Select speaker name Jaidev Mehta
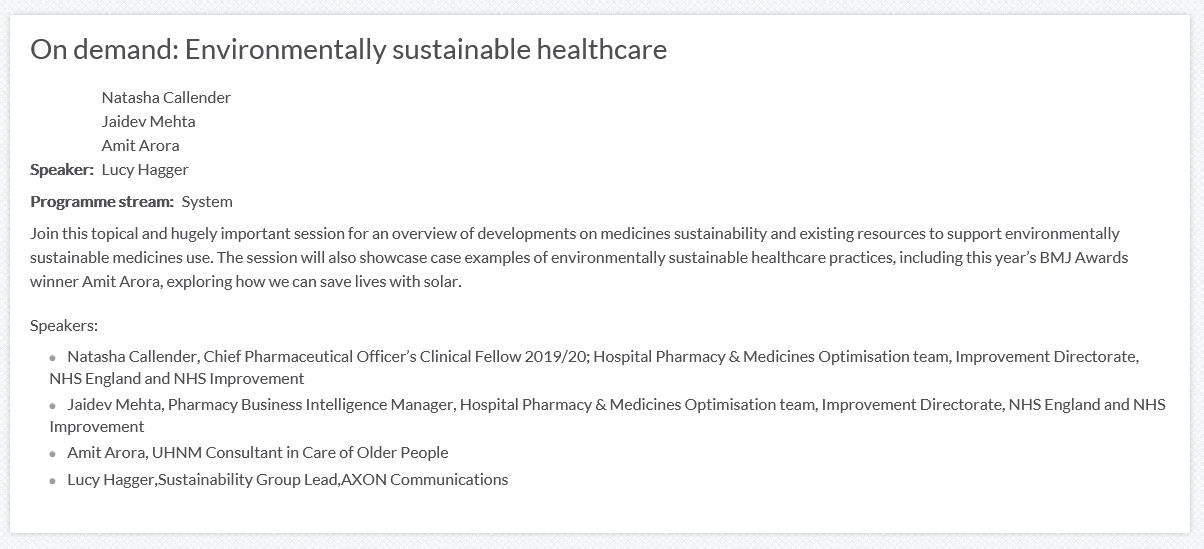The image size is (1204, 549). [x=148, y=121]
